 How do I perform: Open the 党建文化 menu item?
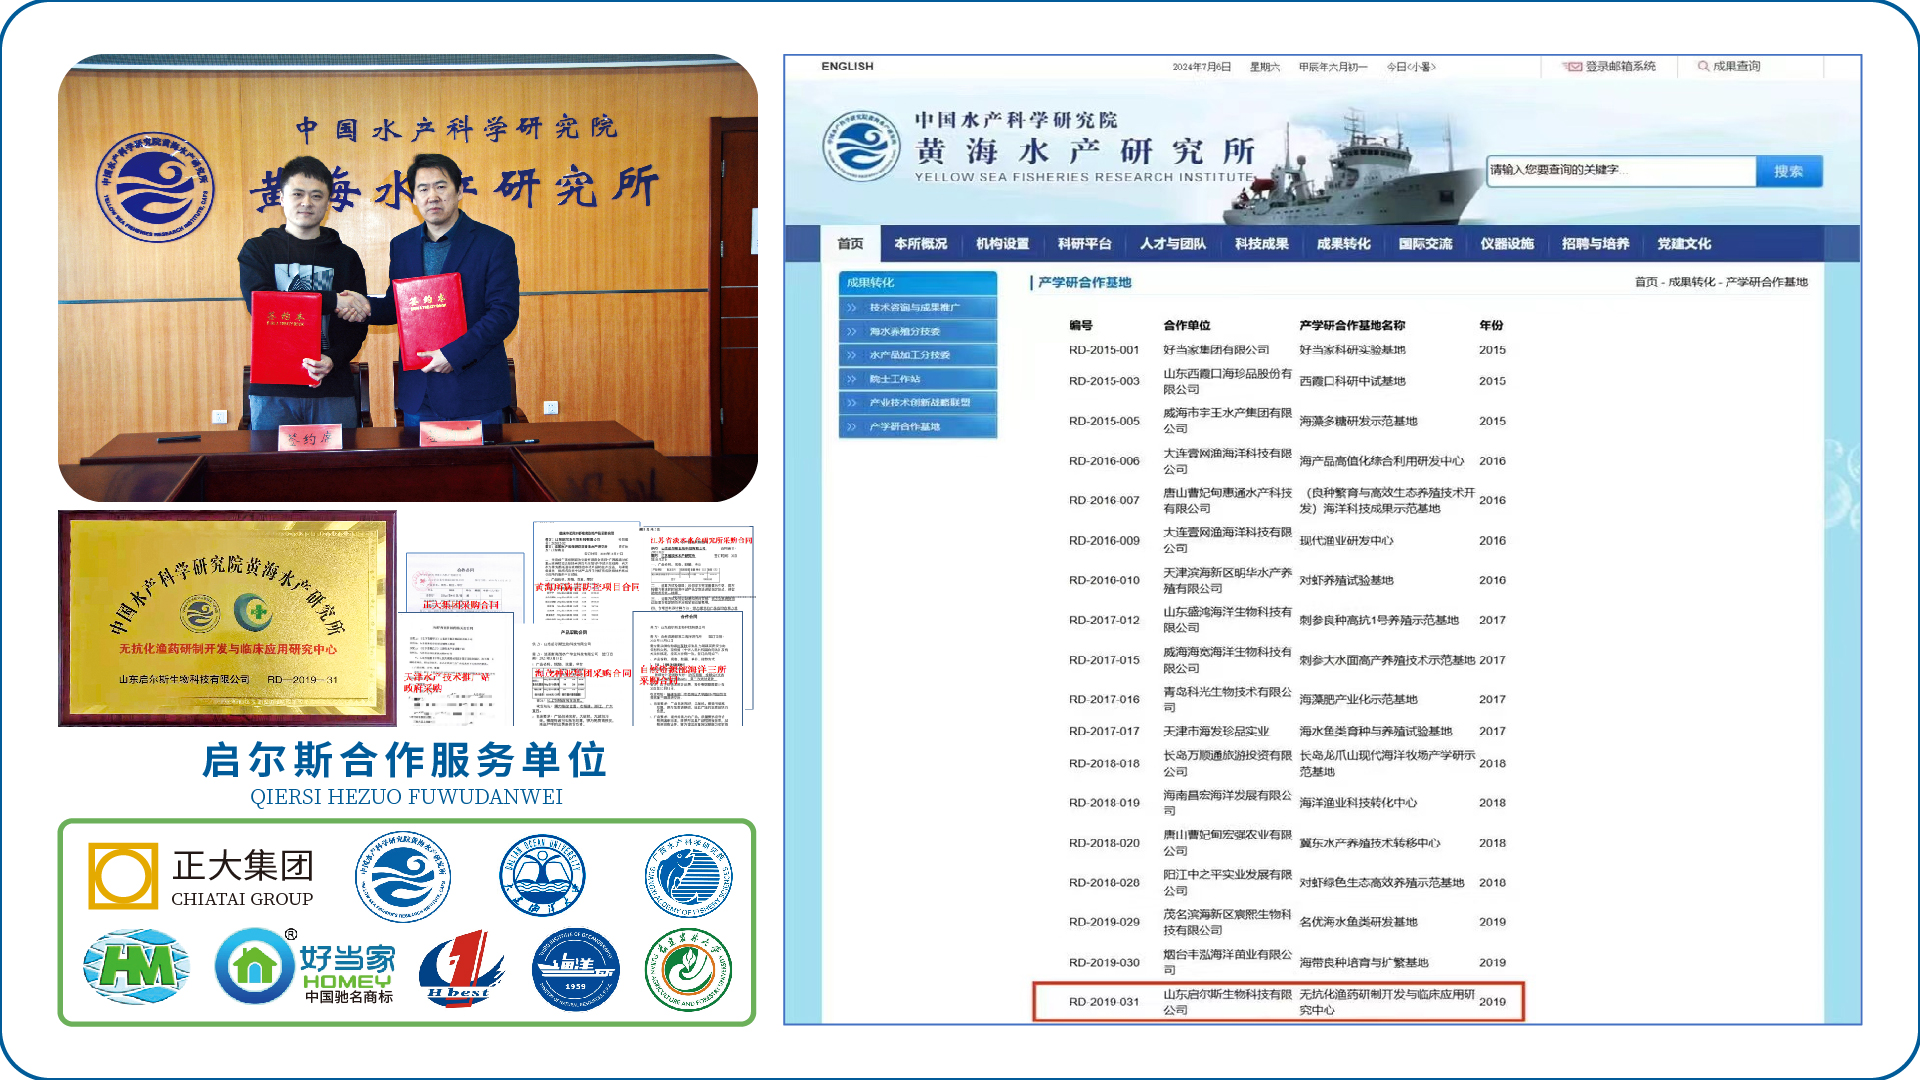point(1684,244)
